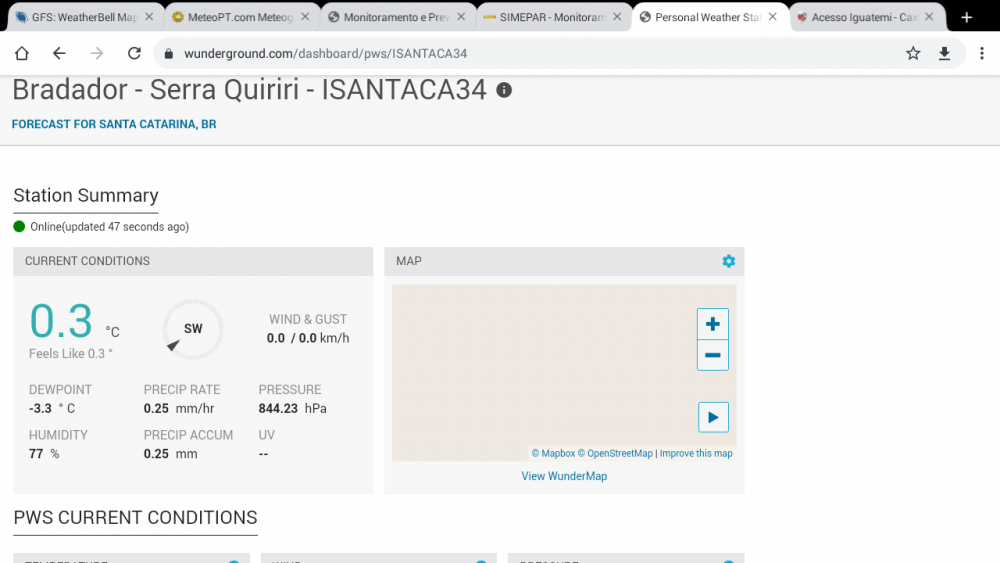This screenshot has width=1000, height=563.
Task: Zoom in on the map
Action: pyautogui.click(x=712, y=324)
